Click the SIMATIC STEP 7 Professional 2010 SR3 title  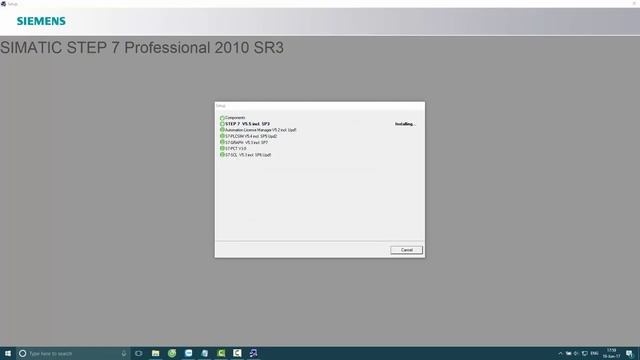coord(142,48)
